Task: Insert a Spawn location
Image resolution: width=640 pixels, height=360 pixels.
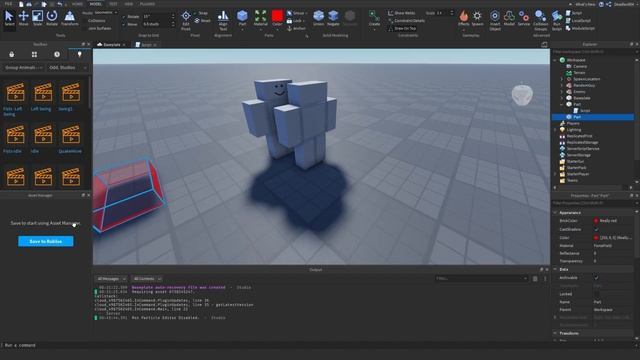Action: pyautogui.click(x=477, y=18)
